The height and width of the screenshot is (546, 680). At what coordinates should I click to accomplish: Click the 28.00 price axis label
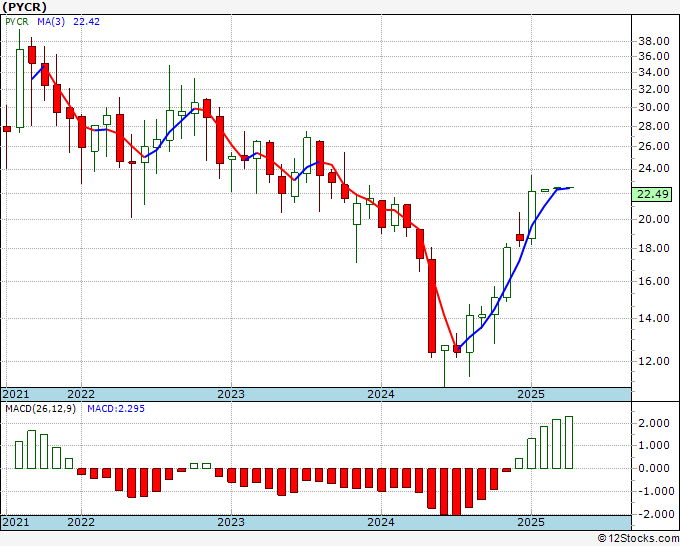pos(654,126)
